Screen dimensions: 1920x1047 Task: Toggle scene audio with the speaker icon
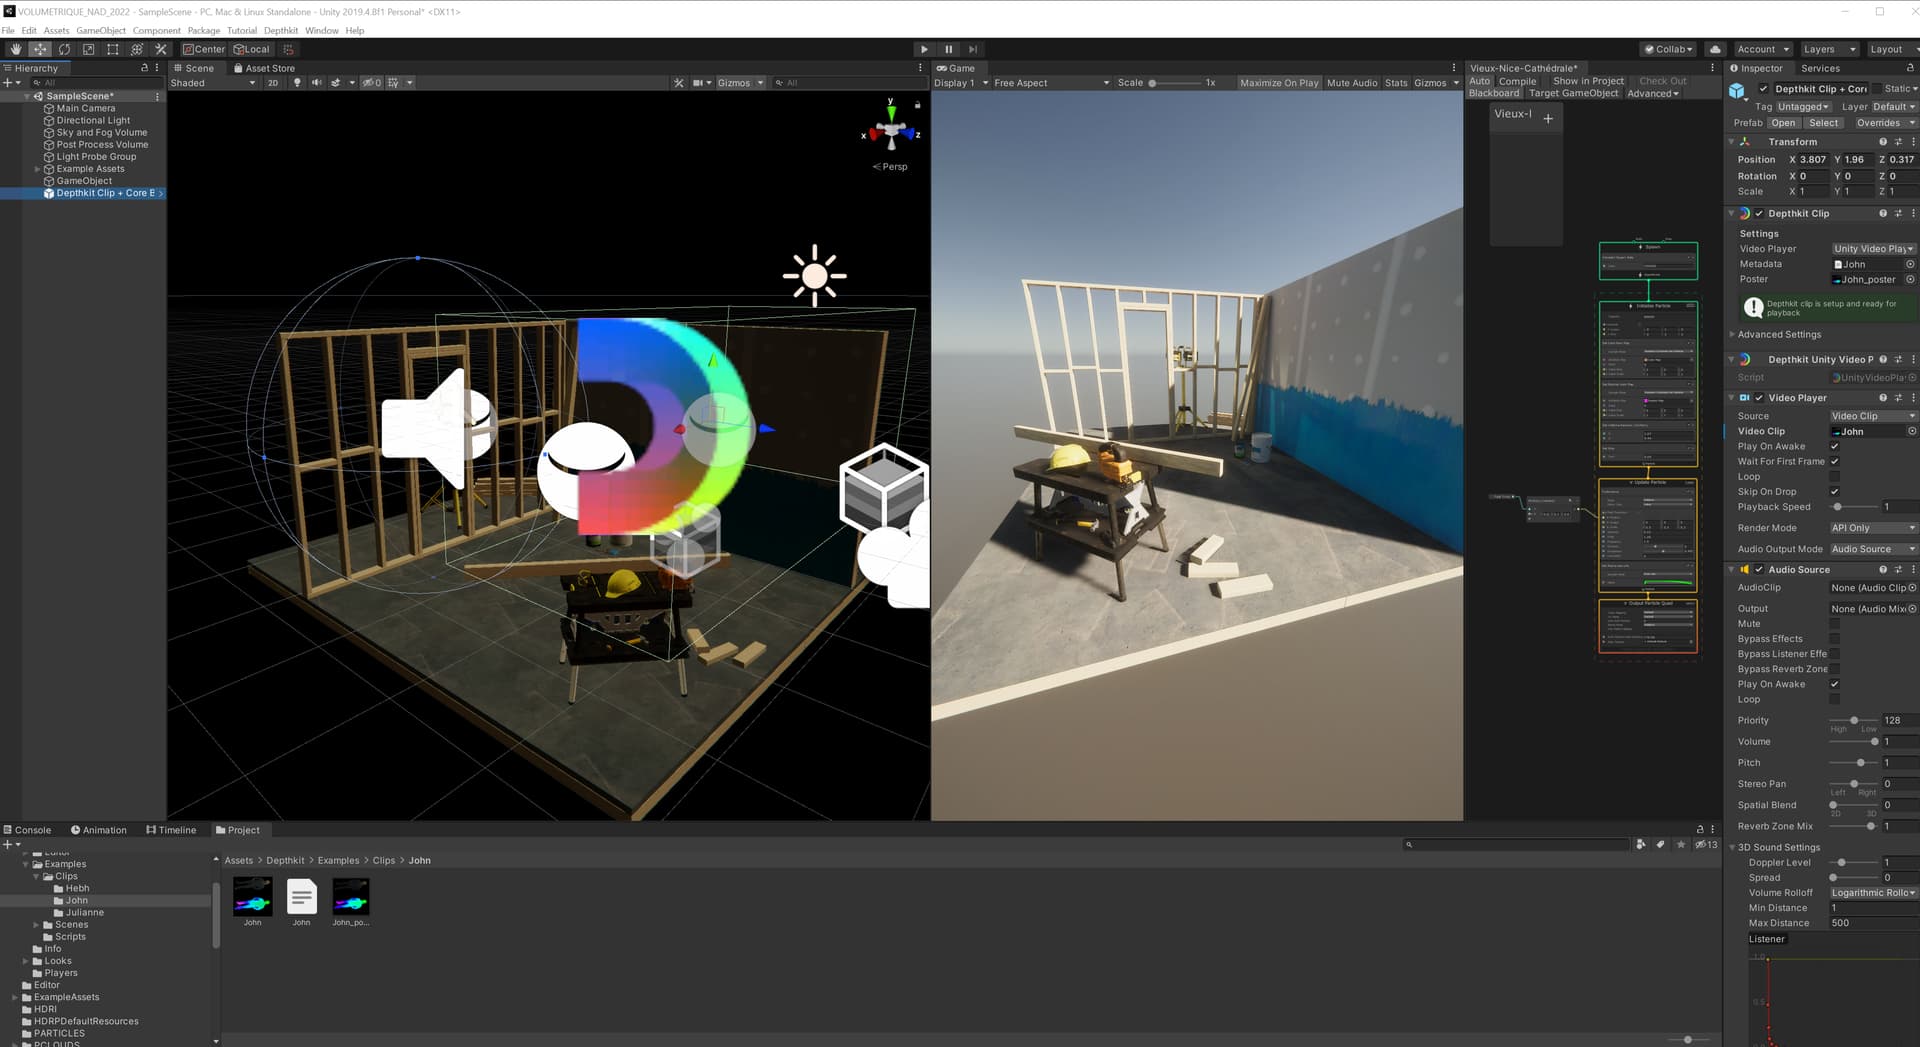(x=316, y=83)
